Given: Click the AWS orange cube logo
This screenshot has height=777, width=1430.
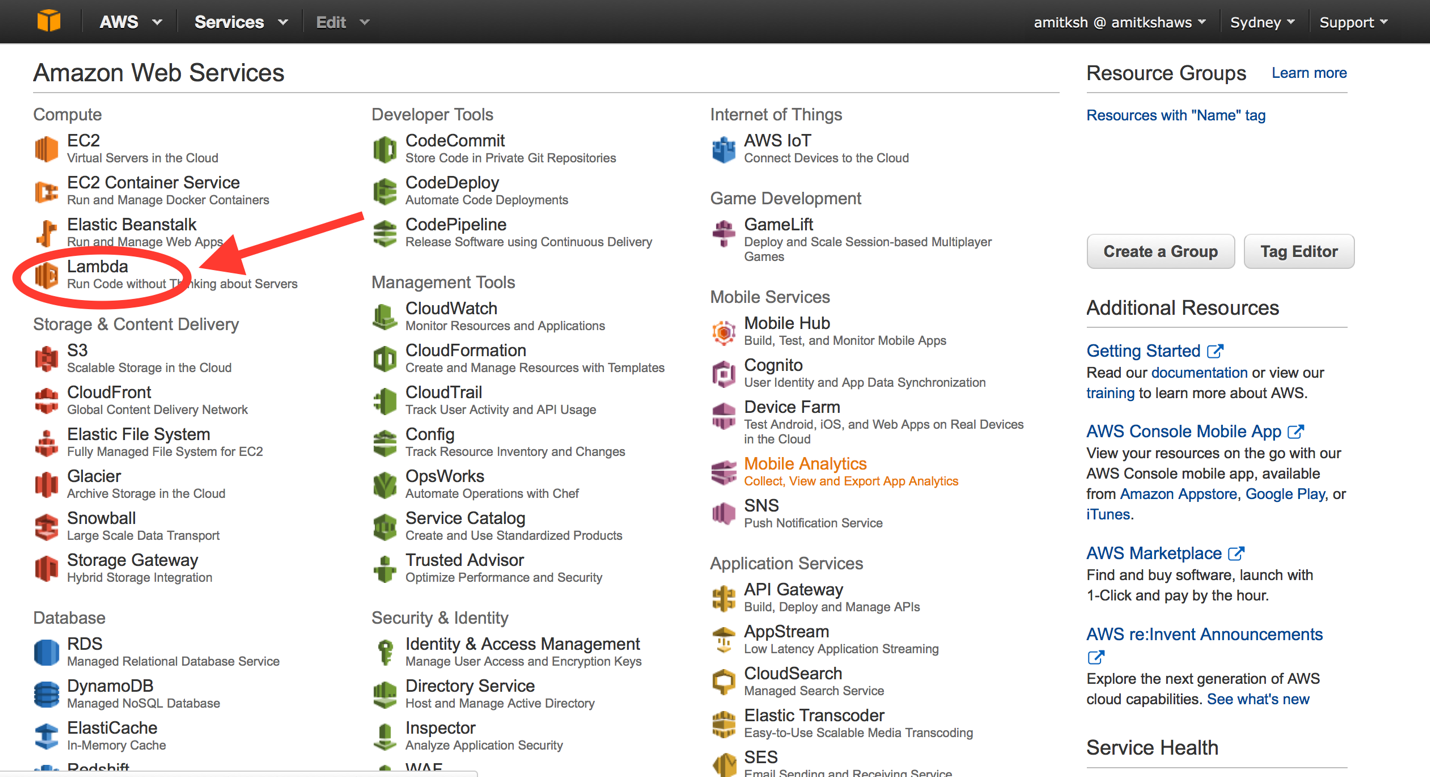Looking at the screenshot, I should pyautogui.click(x=48, y=21).
